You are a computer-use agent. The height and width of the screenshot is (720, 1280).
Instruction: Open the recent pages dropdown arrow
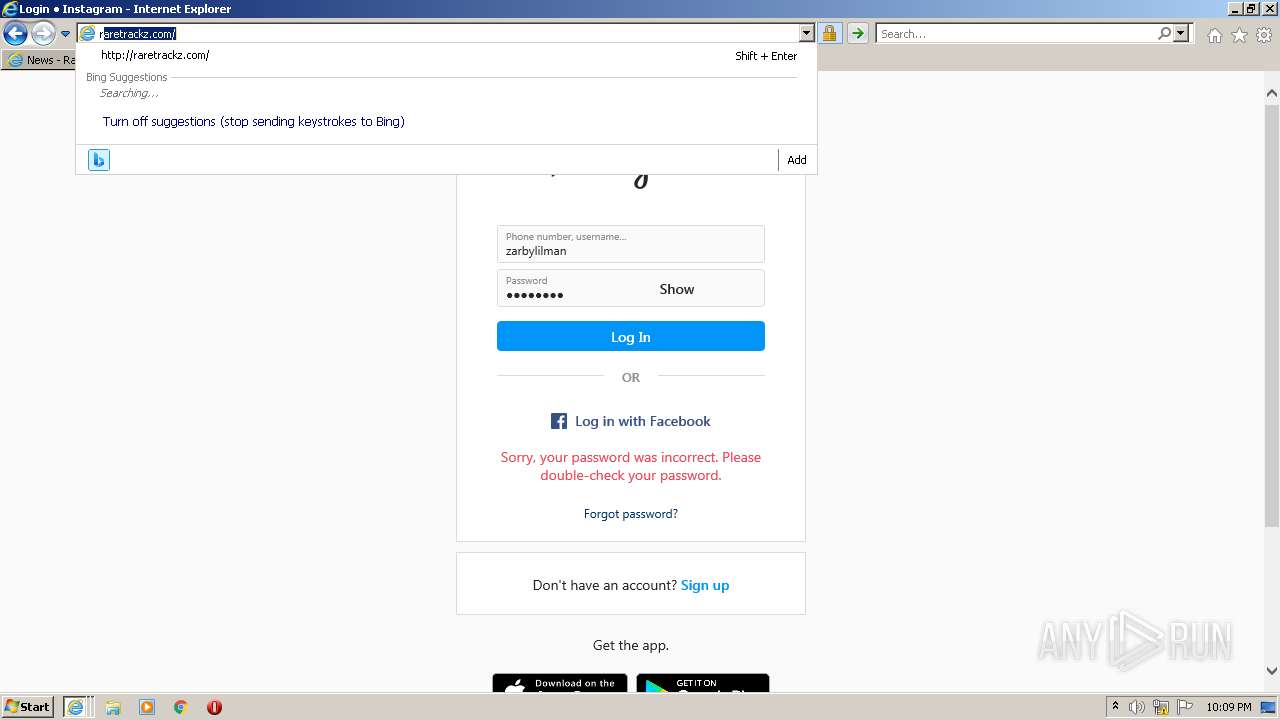(x=65, y=34)
